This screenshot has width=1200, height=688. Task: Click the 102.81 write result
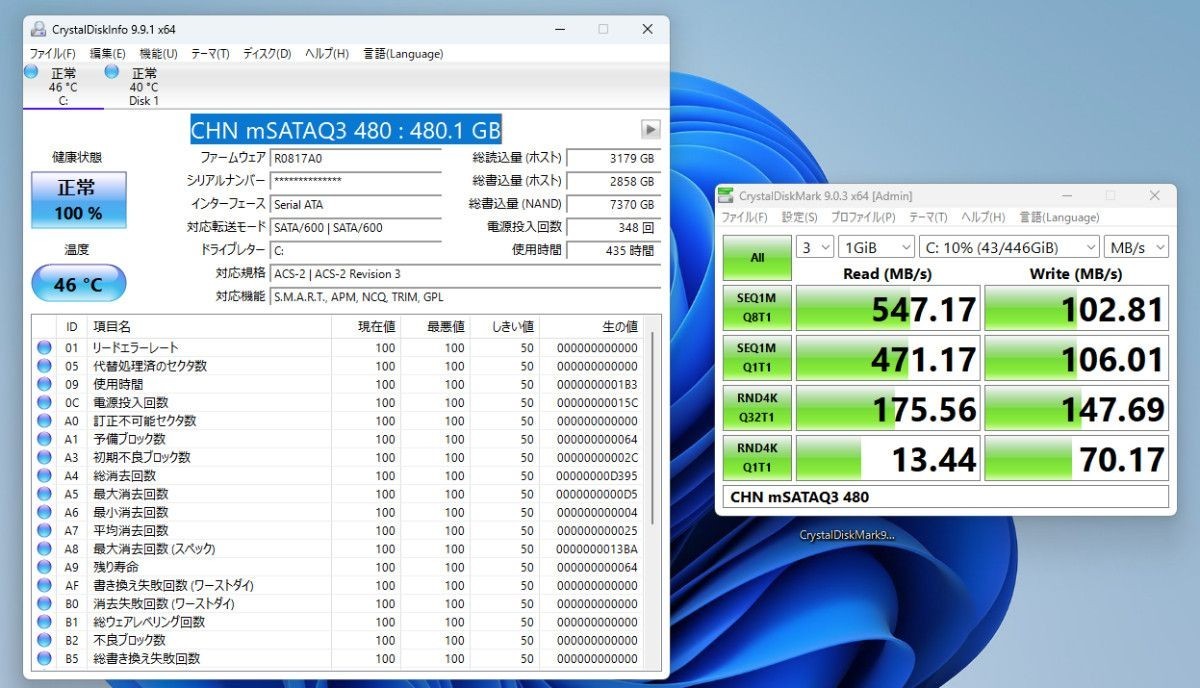tap(1076, 309)
